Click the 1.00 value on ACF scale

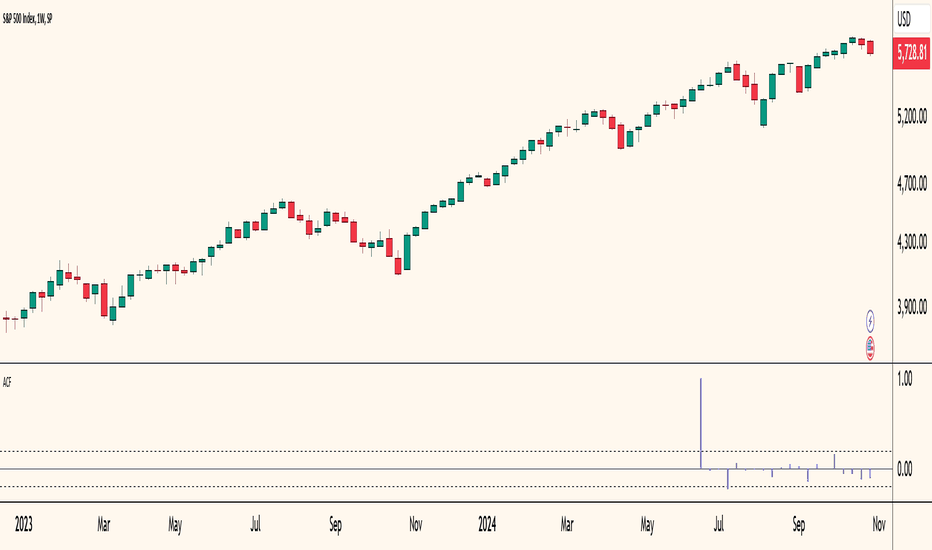905,379
